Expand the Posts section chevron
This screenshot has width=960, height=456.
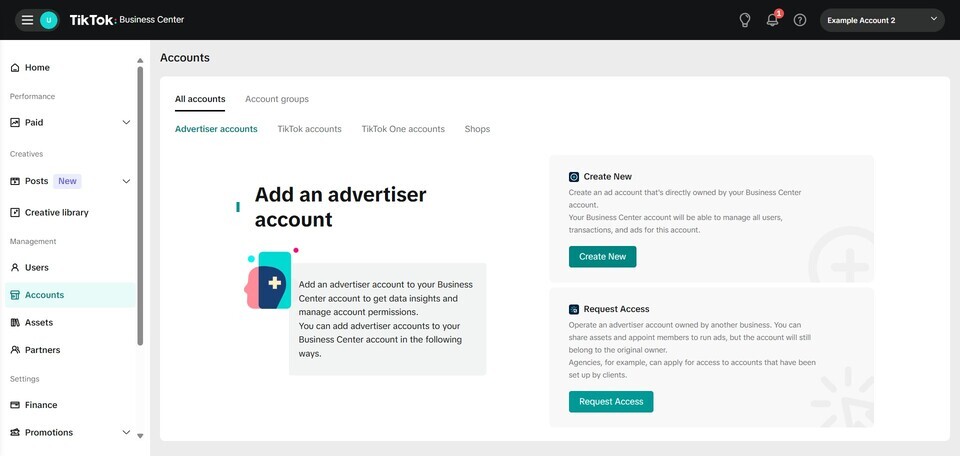click(126, 181)
